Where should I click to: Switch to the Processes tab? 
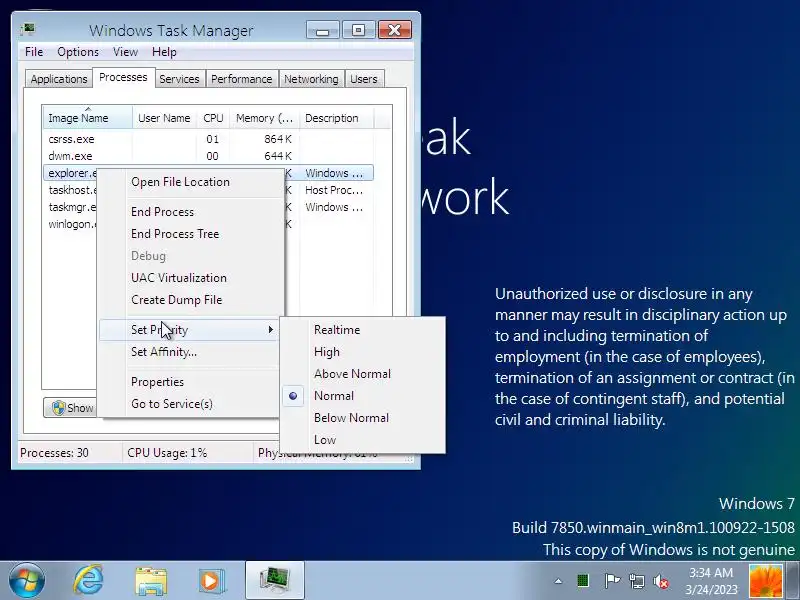pos(123,77)
